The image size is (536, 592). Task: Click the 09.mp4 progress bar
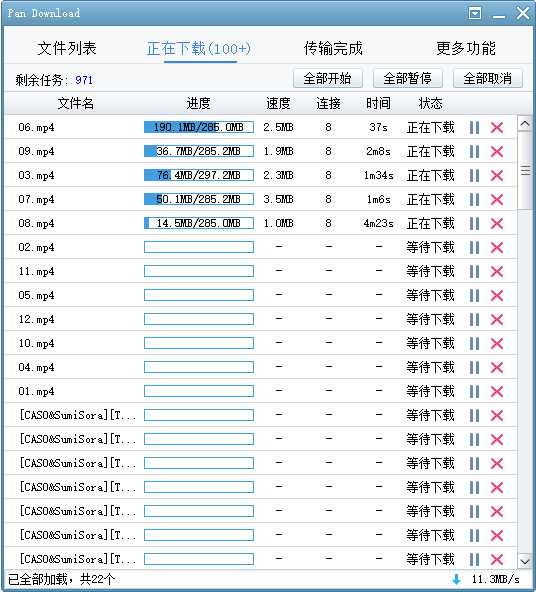199,151
